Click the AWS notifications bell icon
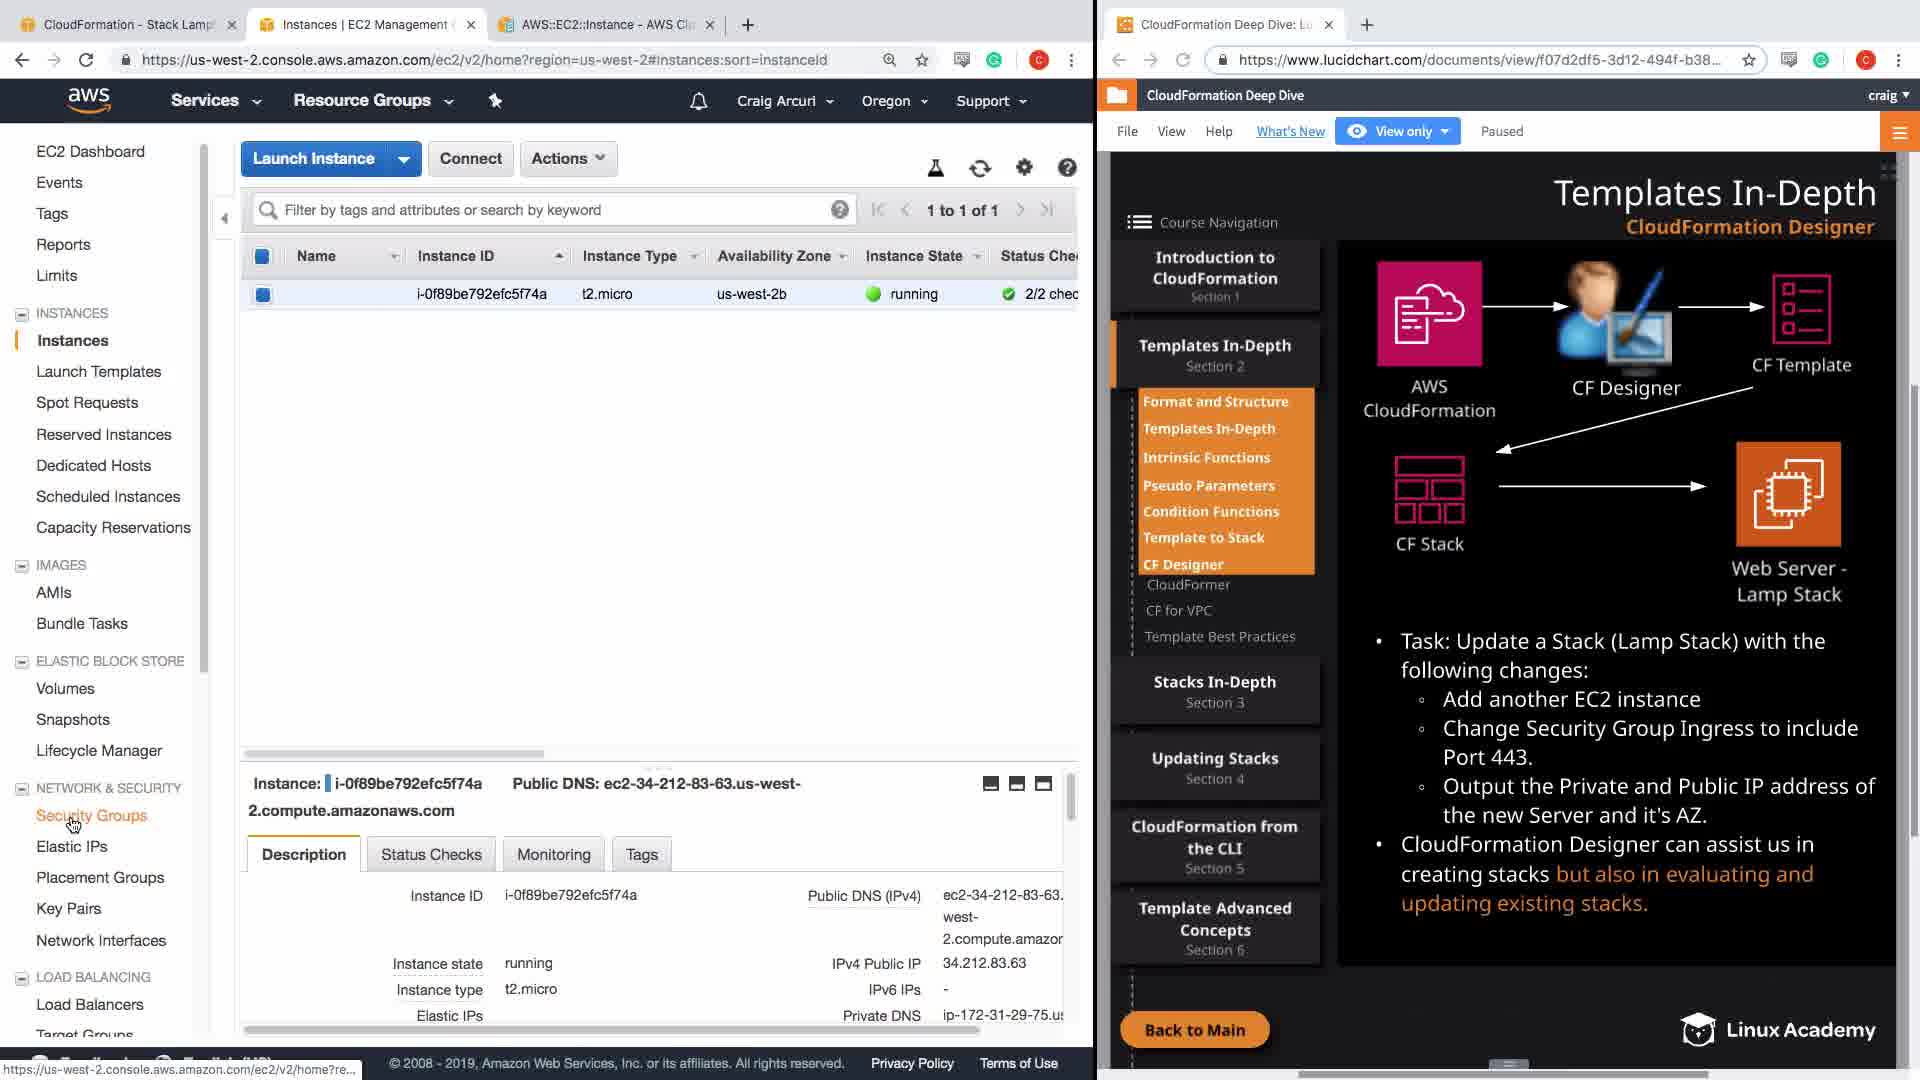Image resolution: width=1920 pixels, height=1080 pixels. point(699,101)
